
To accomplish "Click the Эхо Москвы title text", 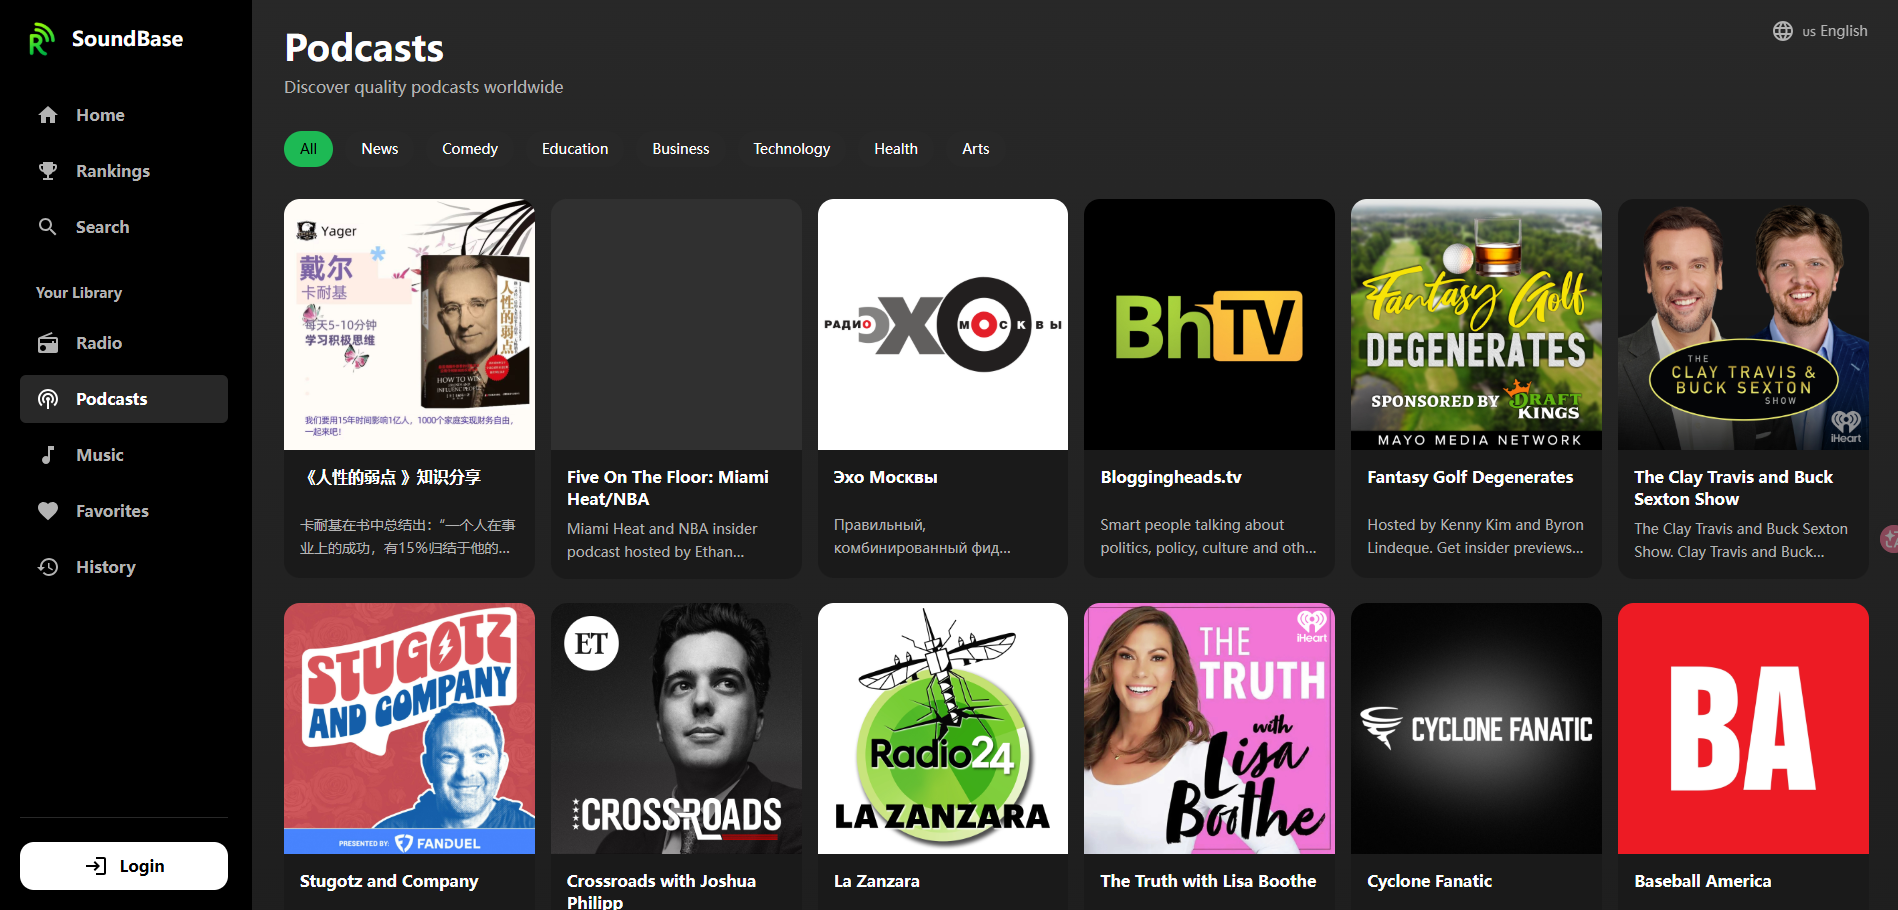I will coord(885,477).
